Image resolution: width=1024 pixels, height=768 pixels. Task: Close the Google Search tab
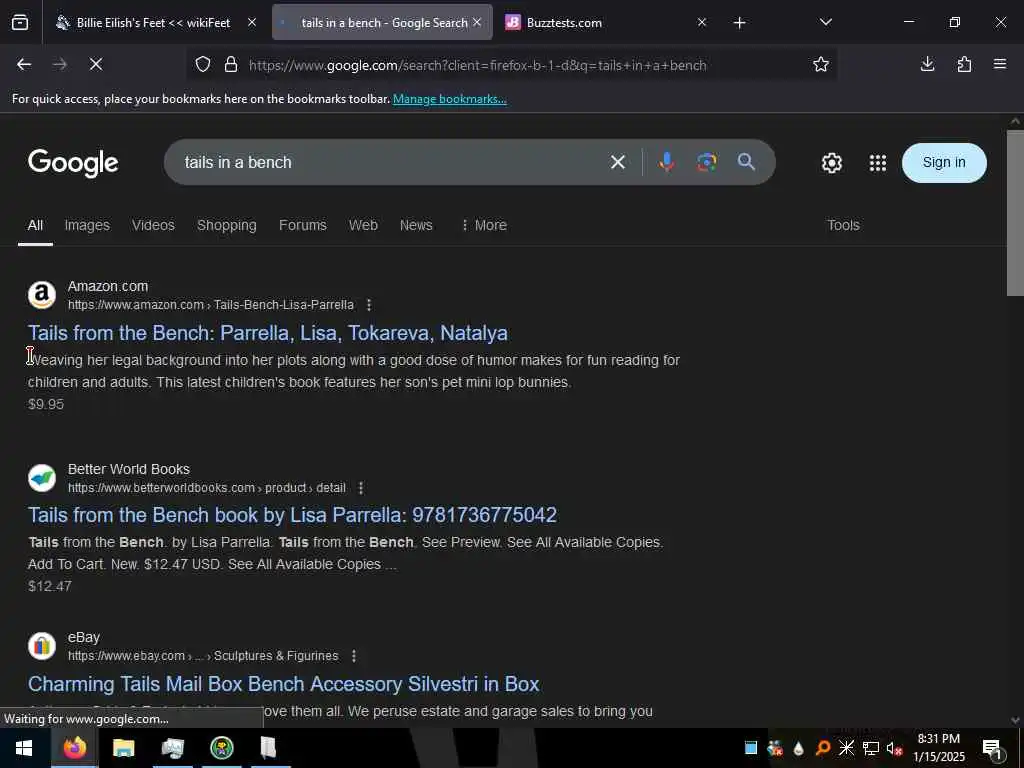coord(477,22)
